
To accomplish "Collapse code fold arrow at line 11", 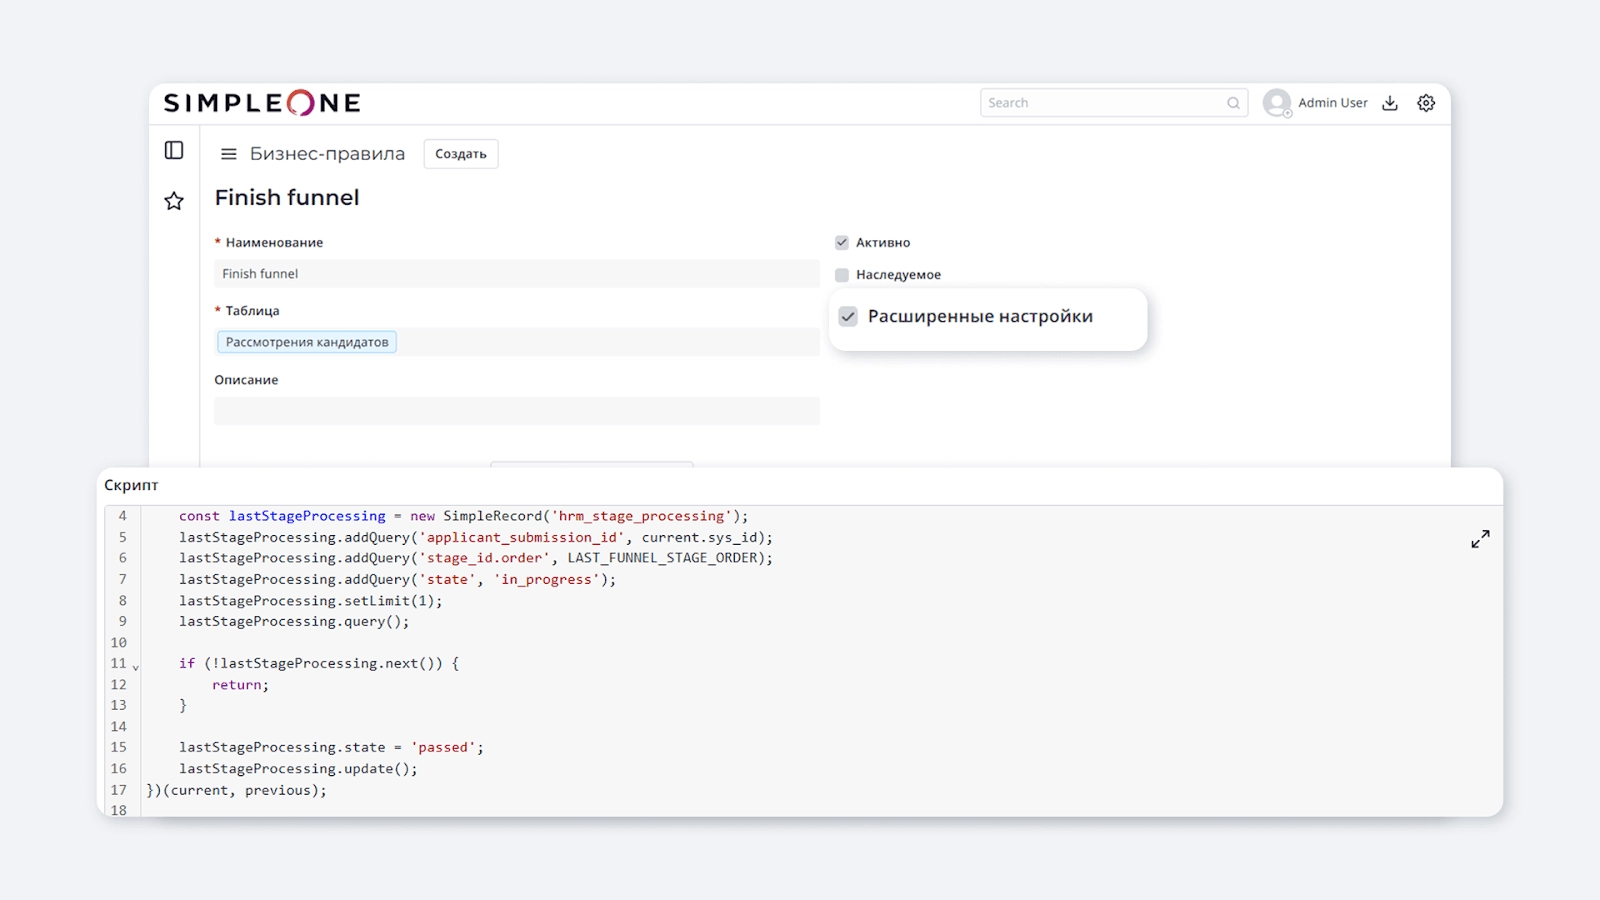I will 136,667.
